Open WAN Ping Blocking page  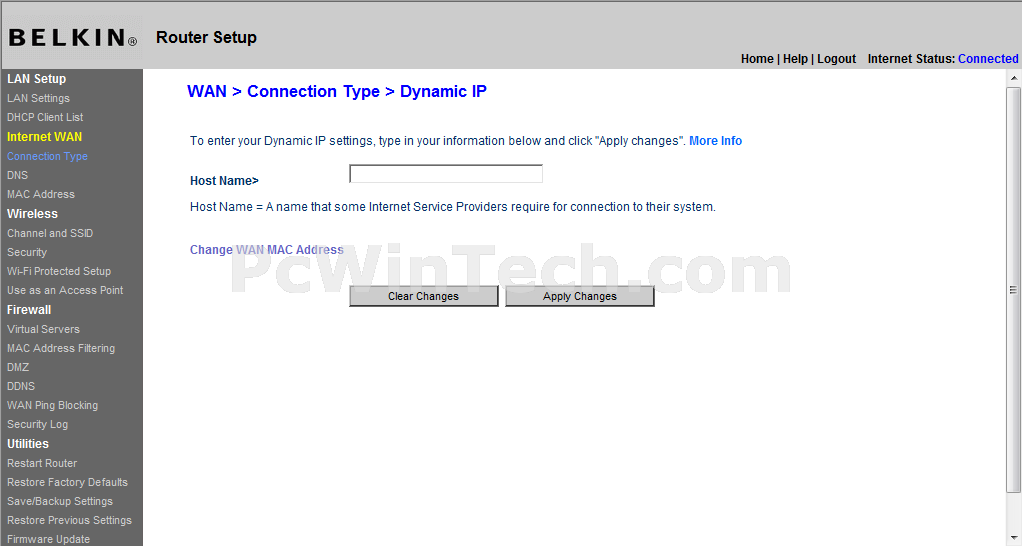click(x=52, y=405)
